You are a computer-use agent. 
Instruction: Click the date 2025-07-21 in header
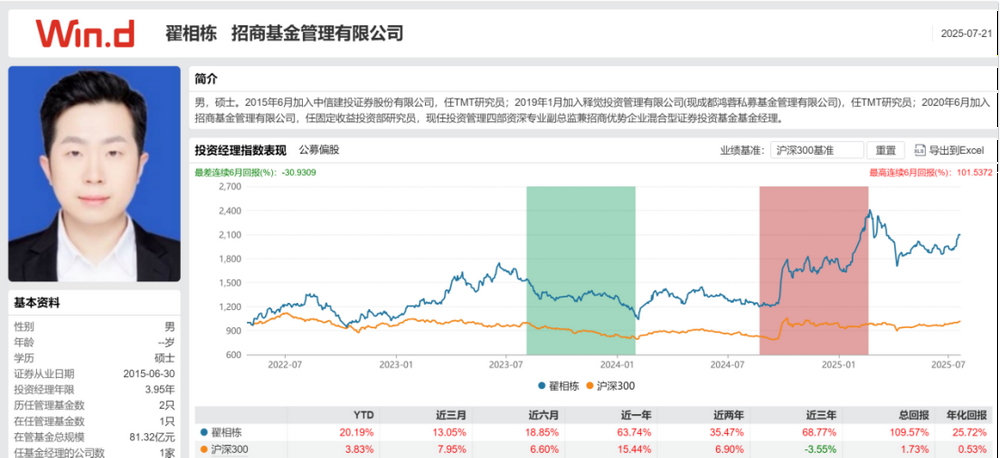point(967,33)
